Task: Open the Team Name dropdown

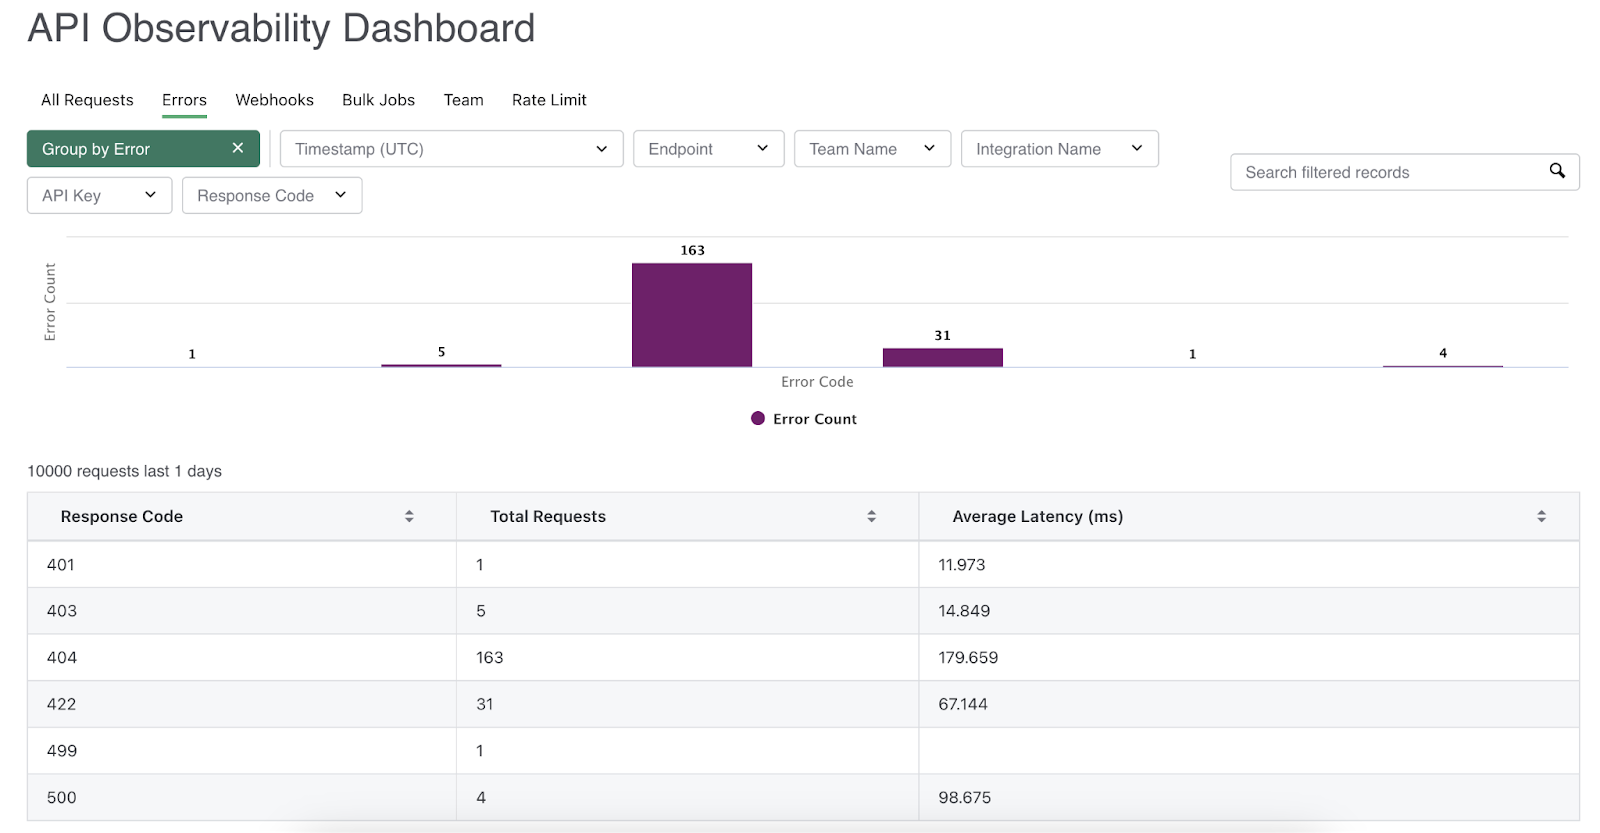Action: (x=871, y=149)
